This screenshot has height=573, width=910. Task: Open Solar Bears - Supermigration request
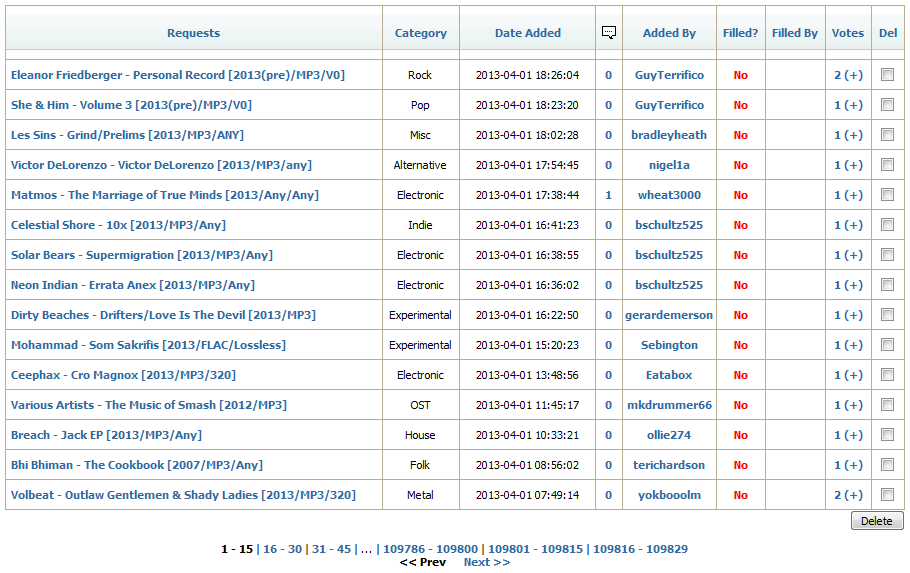point(142,255)
